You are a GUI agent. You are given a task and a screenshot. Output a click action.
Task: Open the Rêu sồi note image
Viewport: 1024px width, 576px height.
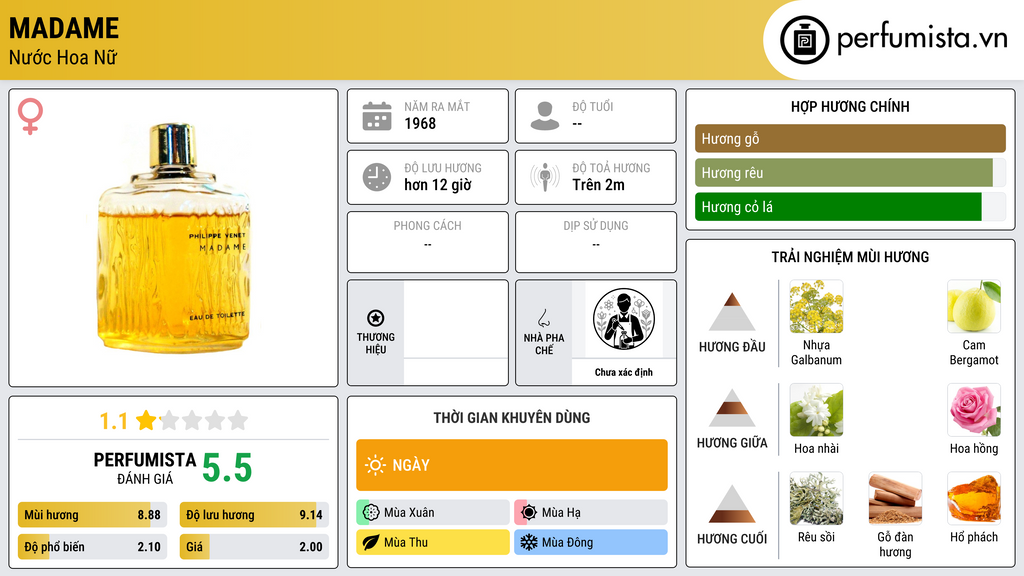816,498
